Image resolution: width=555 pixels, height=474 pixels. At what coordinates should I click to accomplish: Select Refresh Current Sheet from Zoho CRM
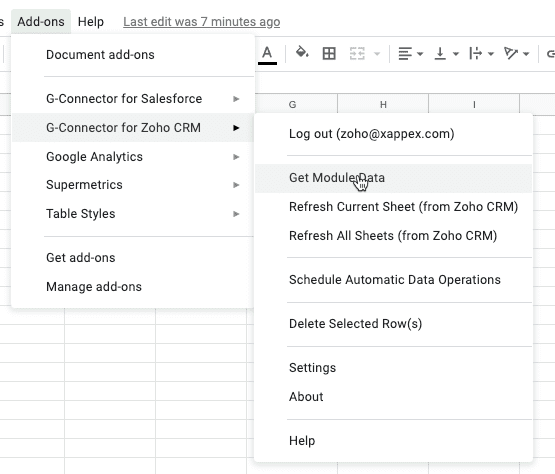(x=394, y=207)
